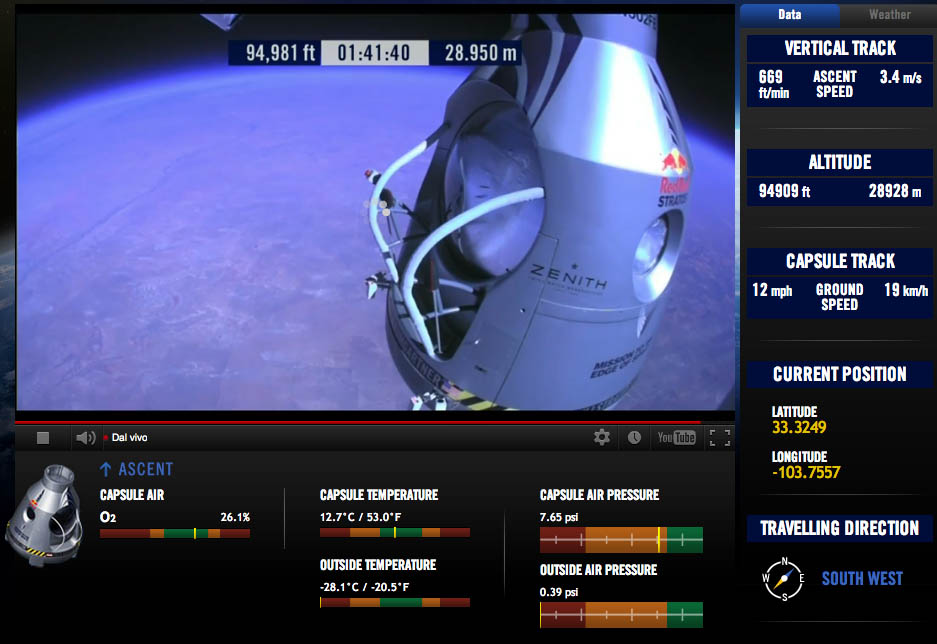The width and height of the screenshot is (937, 644).
Task: Click the latitude value 33.3249
Action: coord(799,427)
